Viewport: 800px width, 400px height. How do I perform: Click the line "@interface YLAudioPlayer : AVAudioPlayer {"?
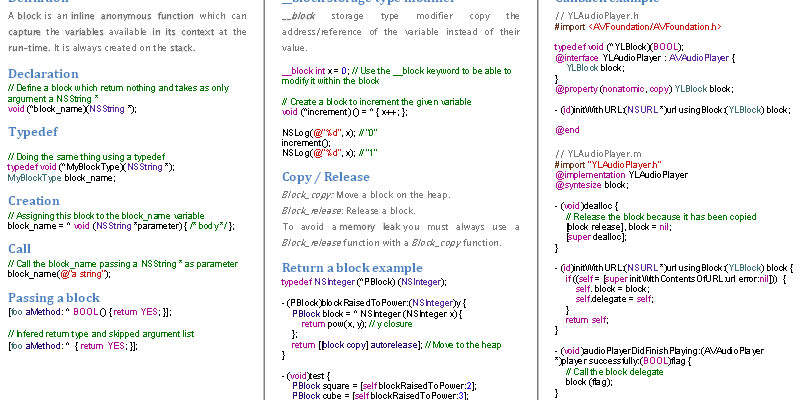(x=645, y=58)
